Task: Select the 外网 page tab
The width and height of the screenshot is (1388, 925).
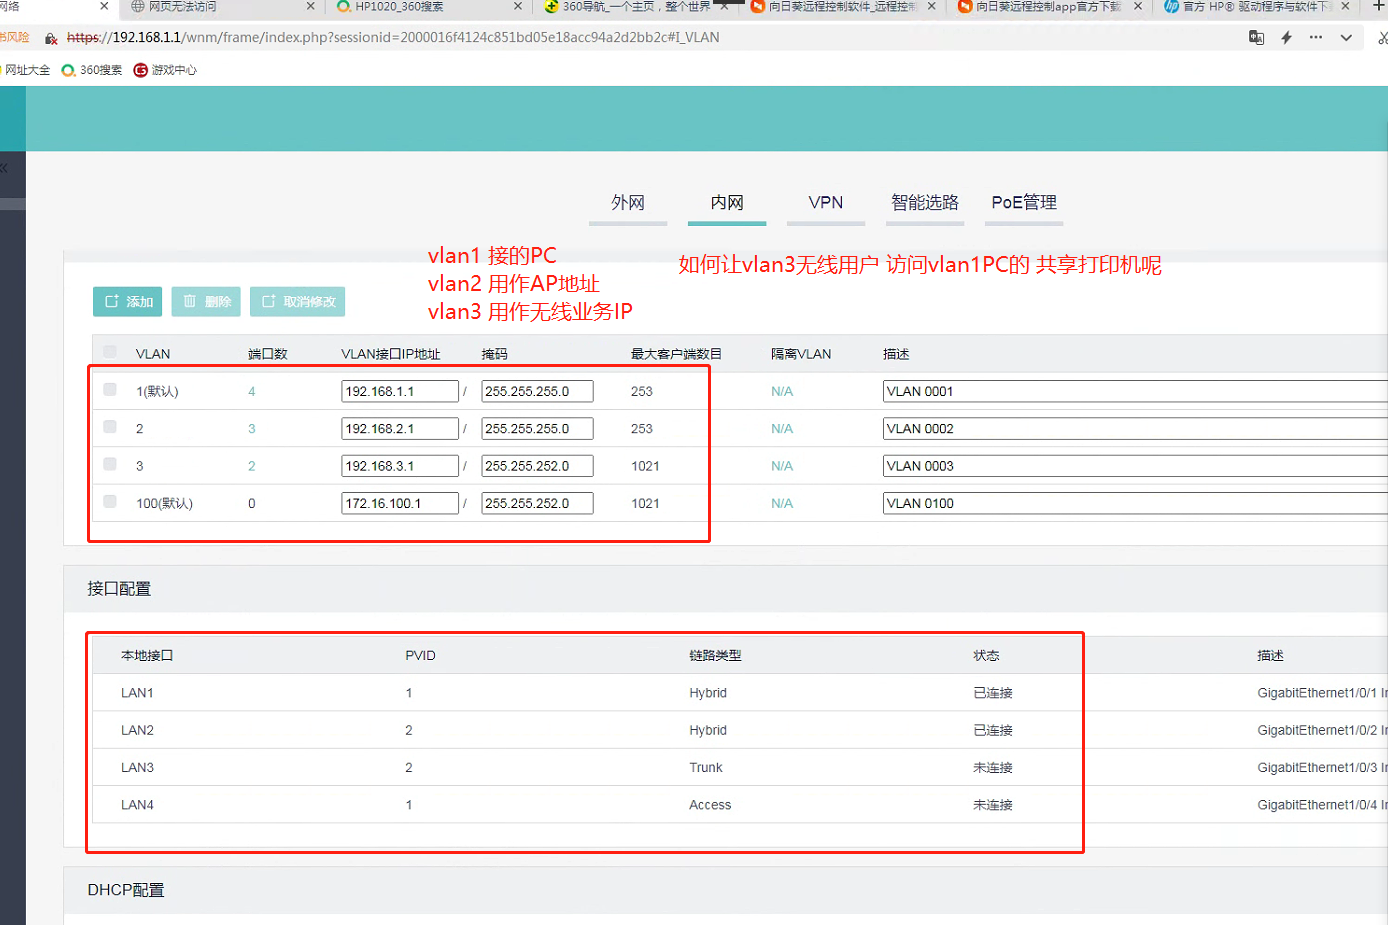Action: (628, 203)
